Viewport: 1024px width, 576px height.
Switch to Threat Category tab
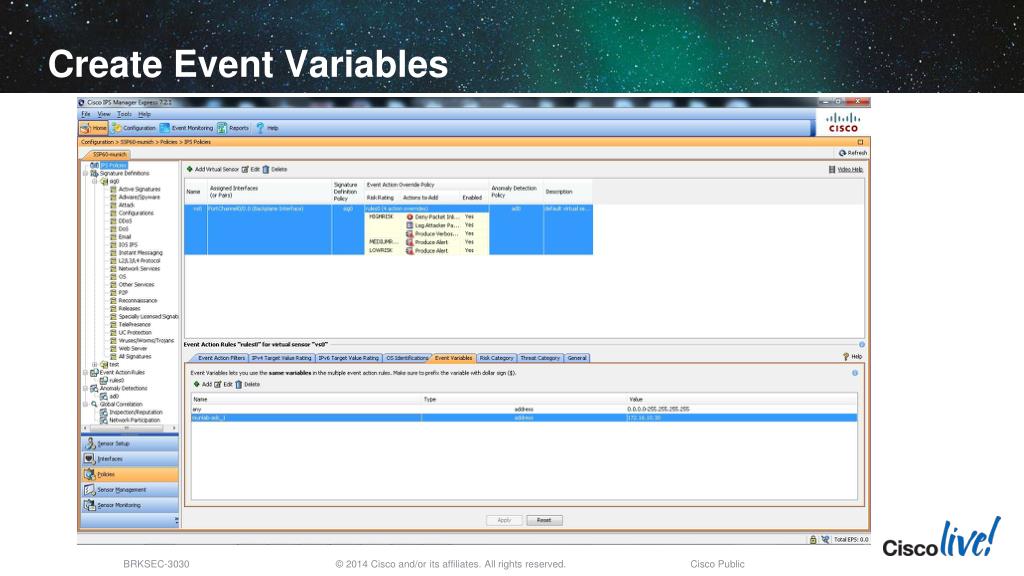tap(540, 358)
